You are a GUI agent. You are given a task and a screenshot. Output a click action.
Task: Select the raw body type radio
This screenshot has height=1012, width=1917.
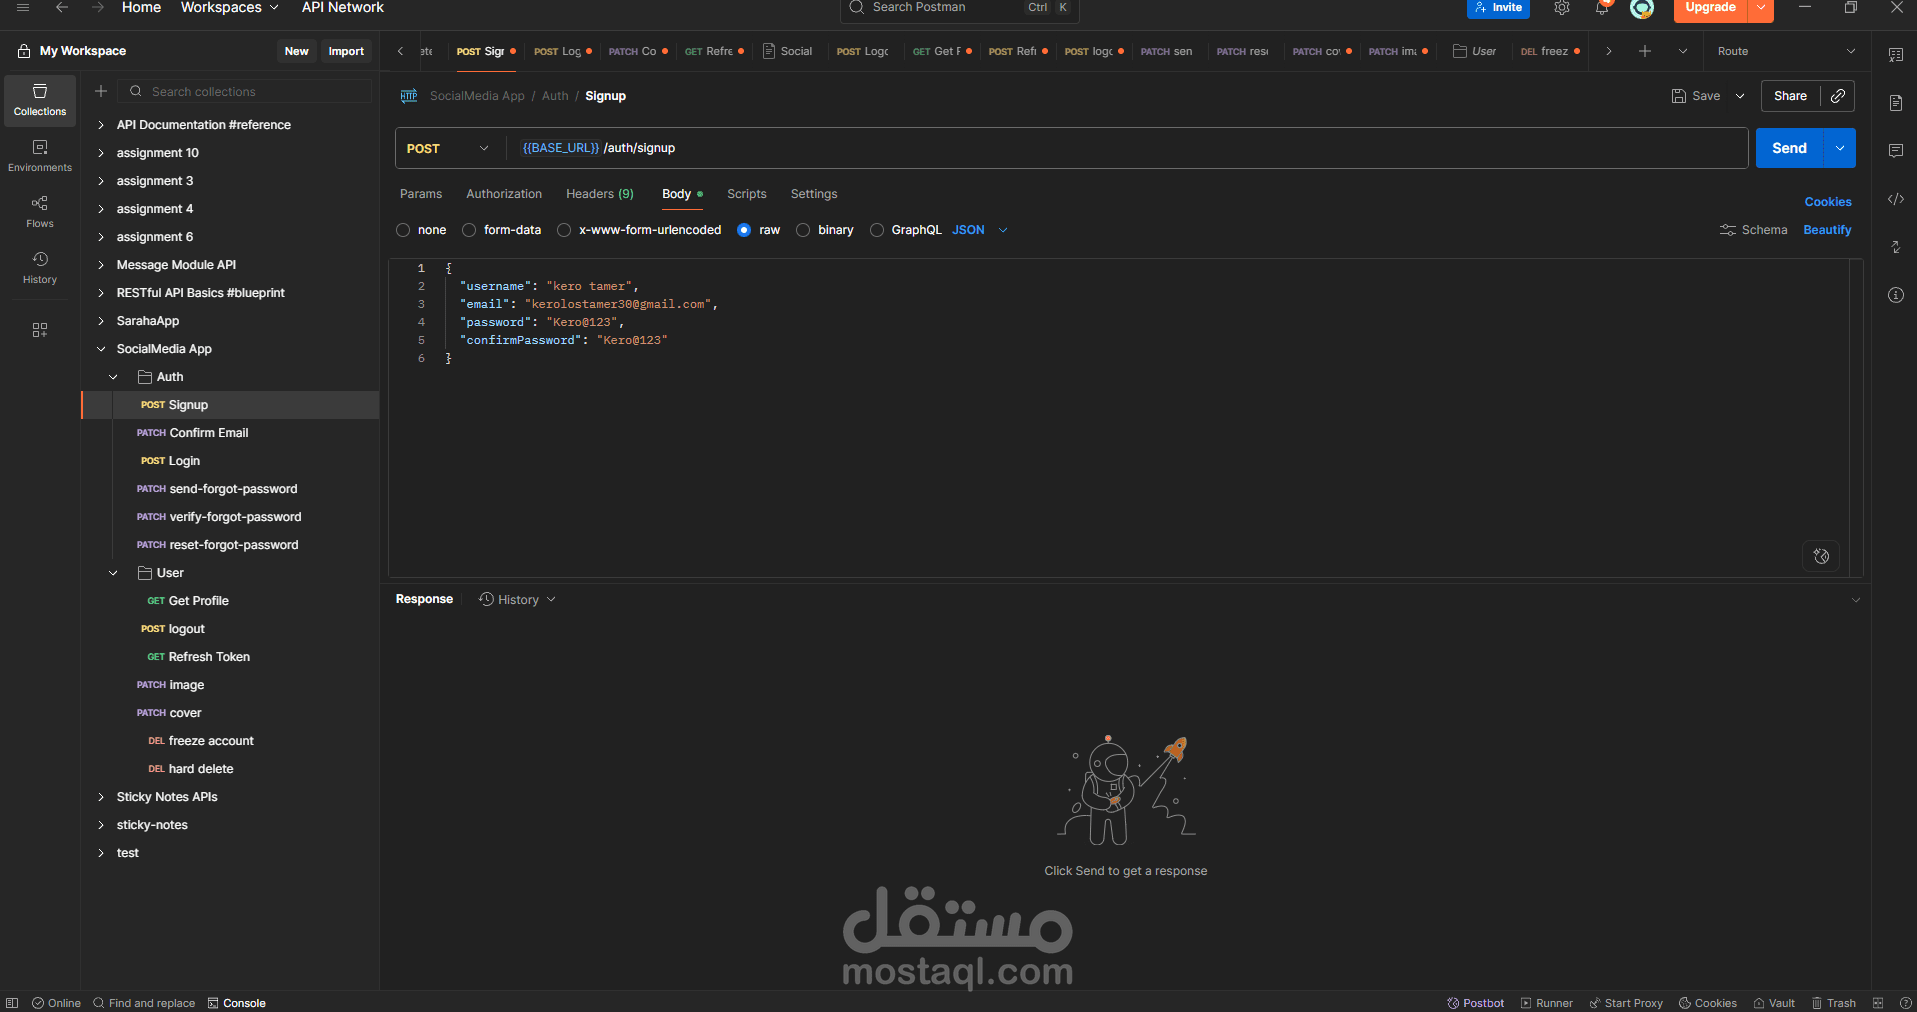744,230
